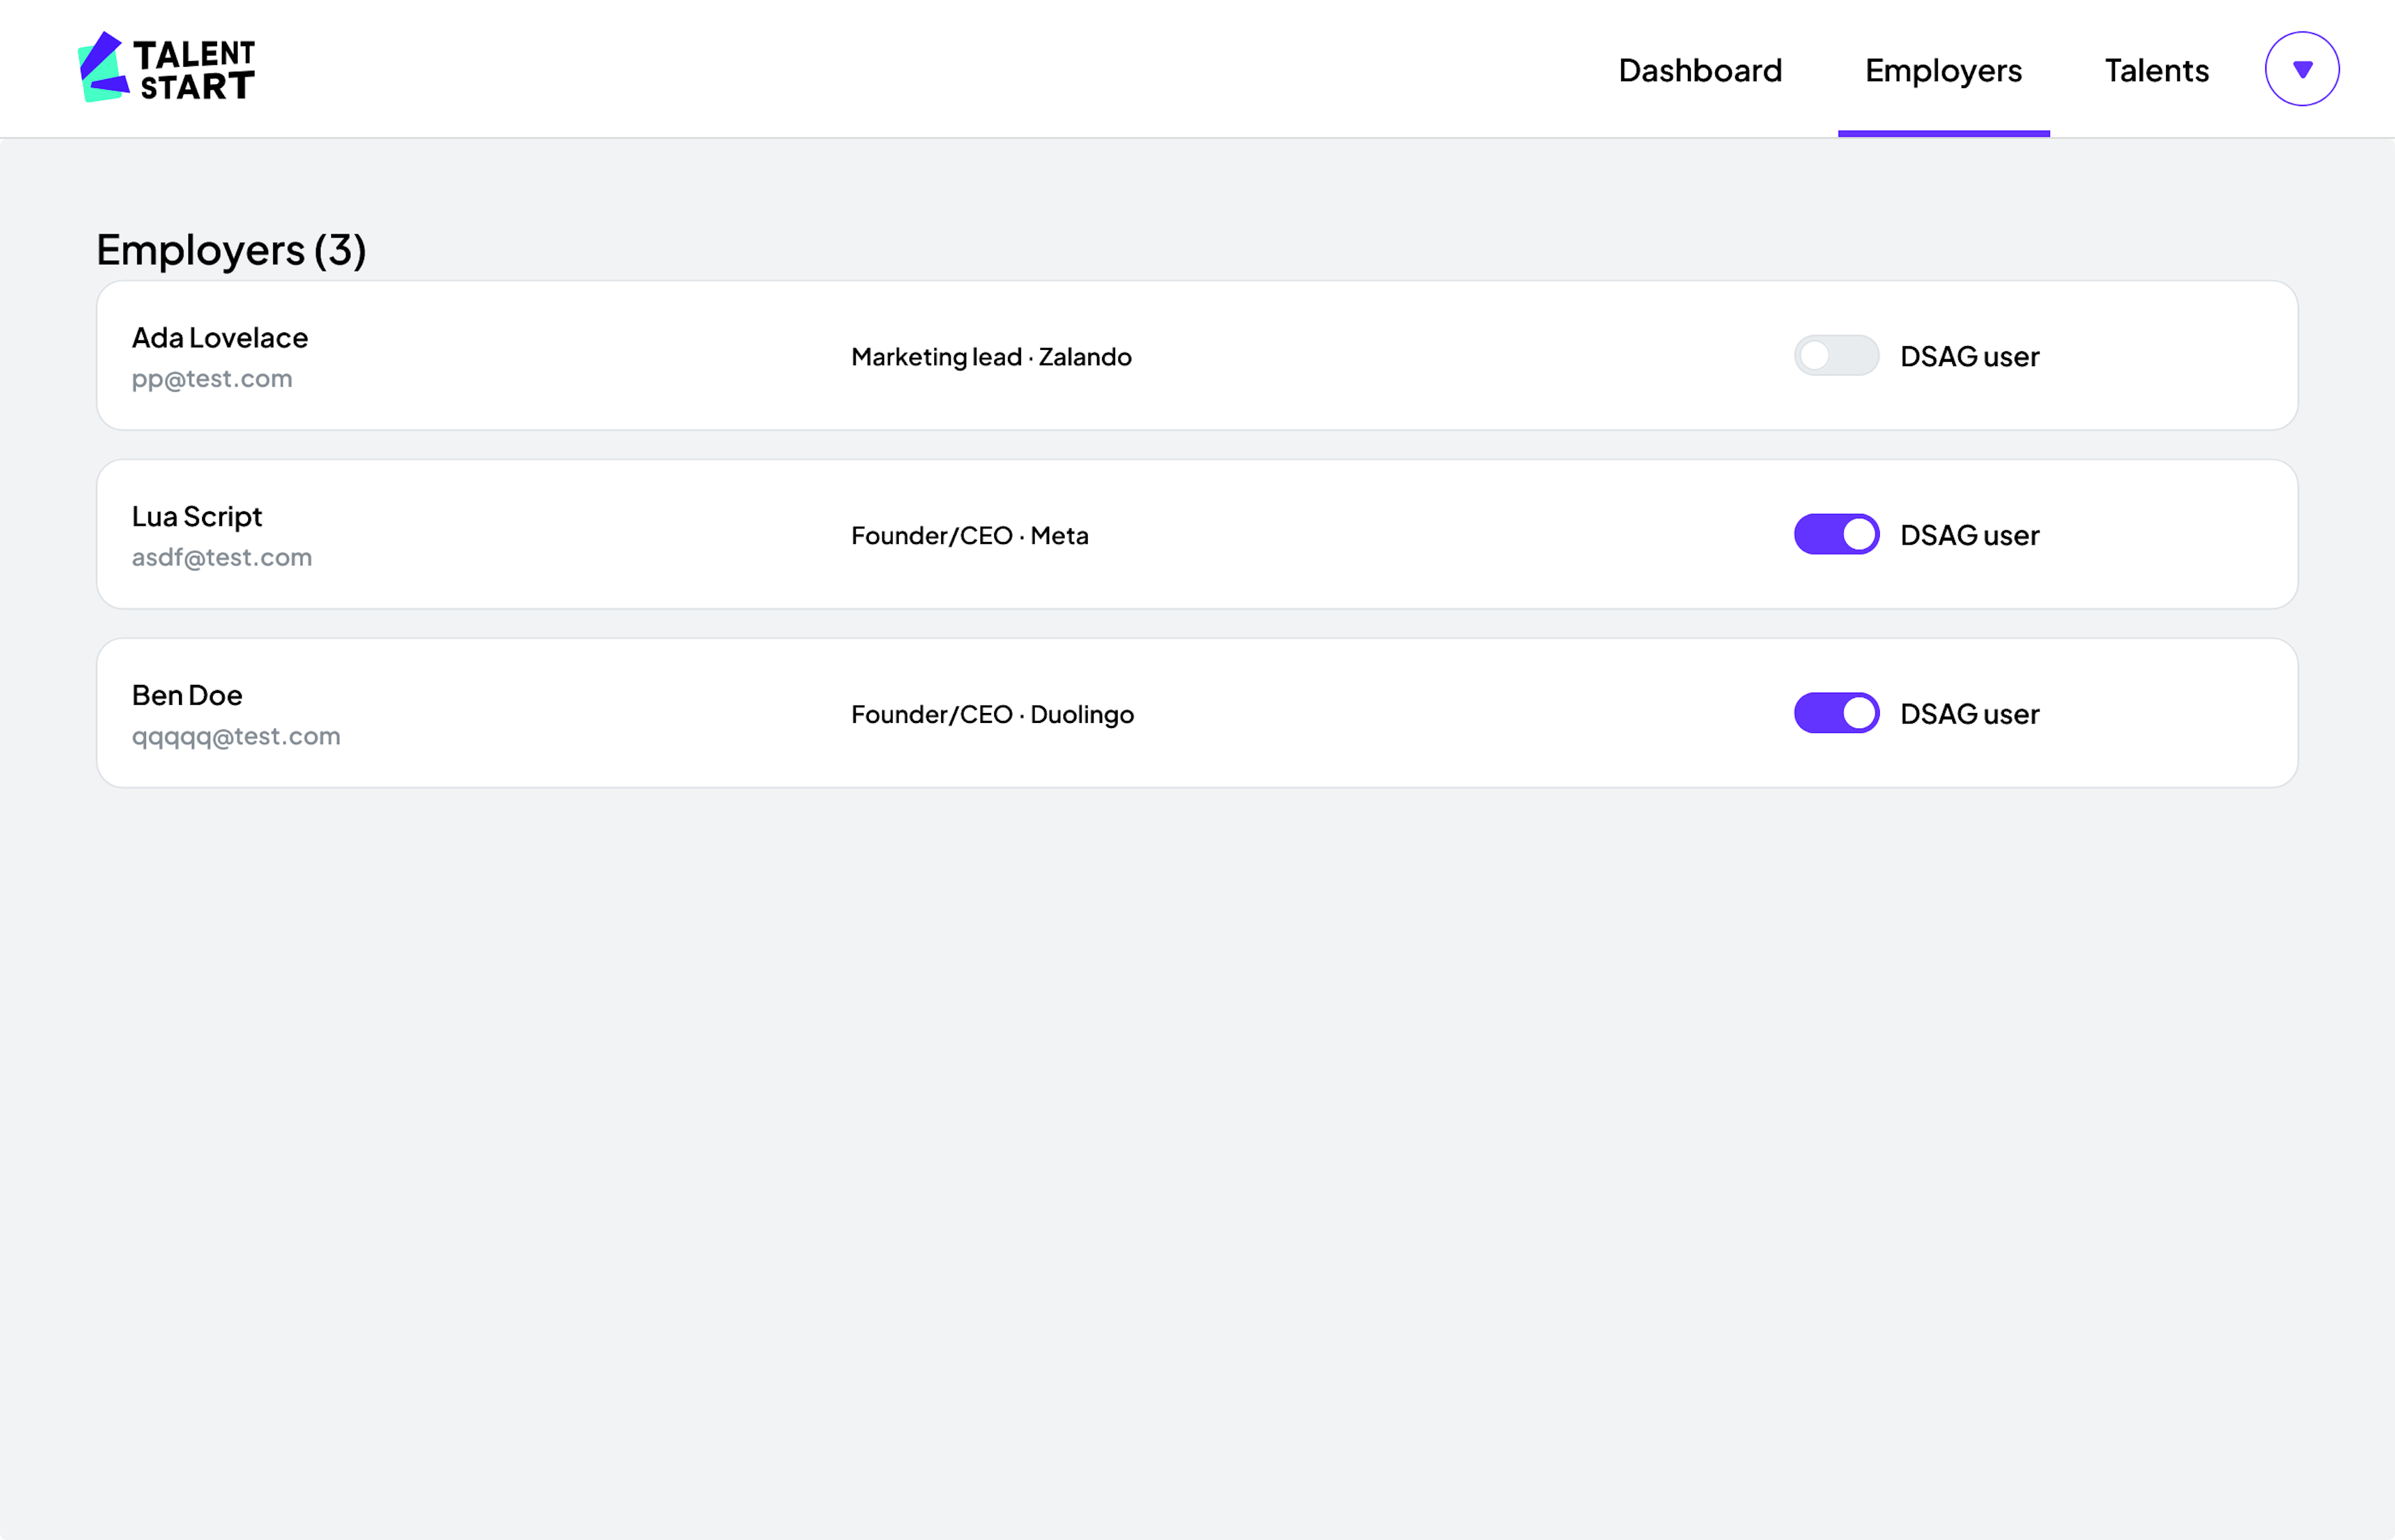Open the user menu dropdown arrow

2302,69
